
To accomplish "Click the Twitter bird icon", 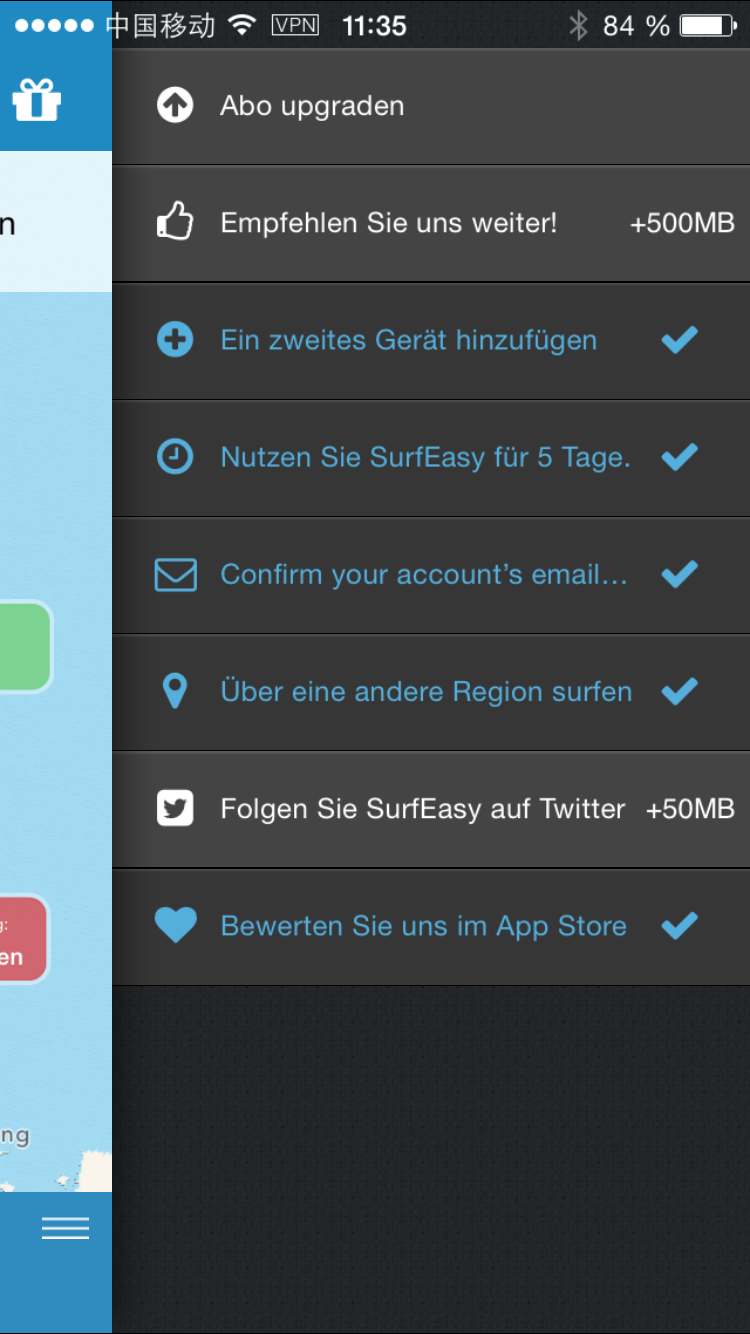I will (175, 808).
